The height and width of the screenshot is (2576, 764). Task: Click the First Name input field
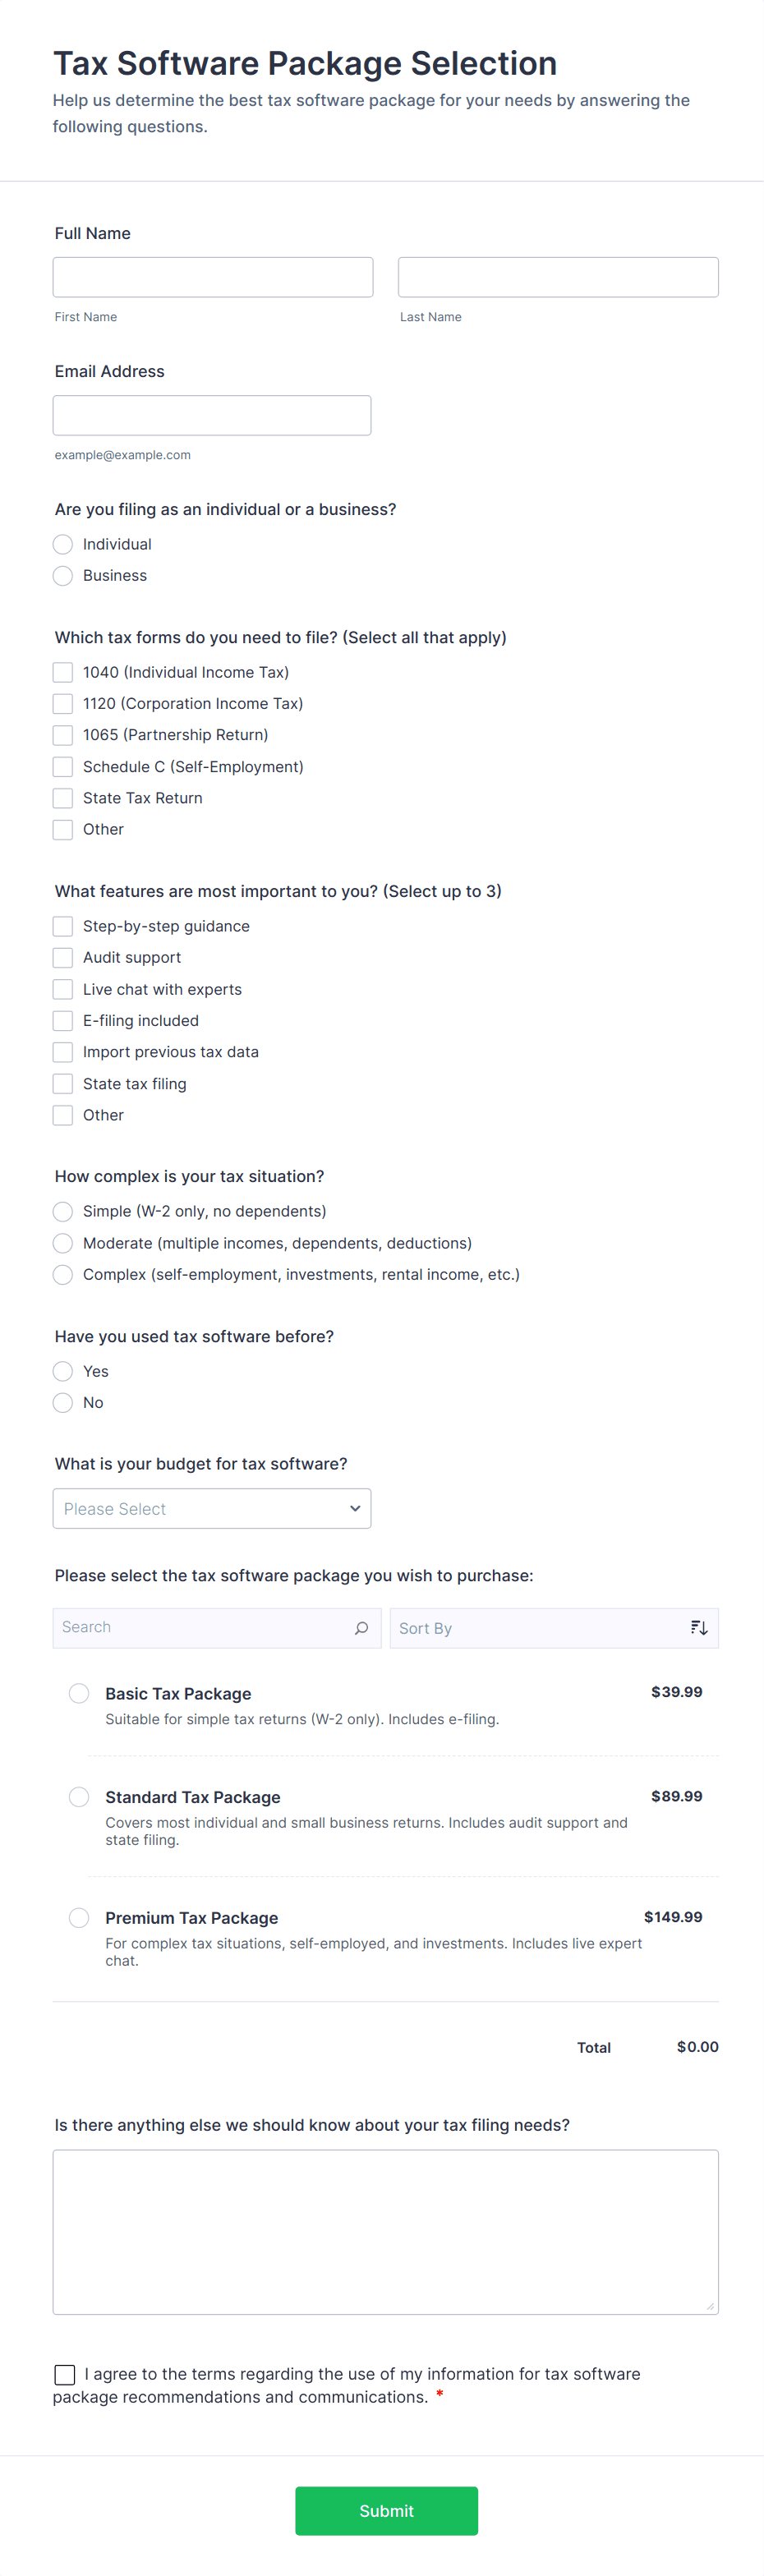click(x=213, y=277)
